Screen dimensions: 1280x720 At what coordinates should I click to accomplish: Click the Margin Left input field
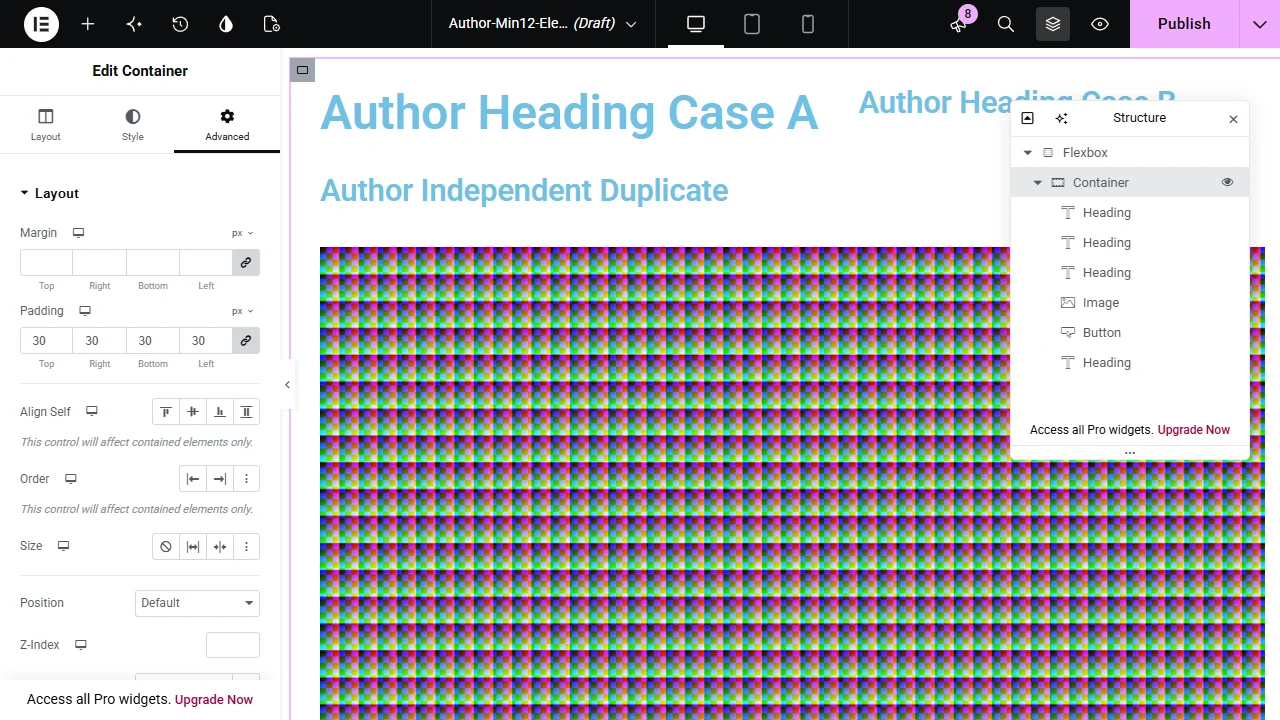click(x=206, y=262)
